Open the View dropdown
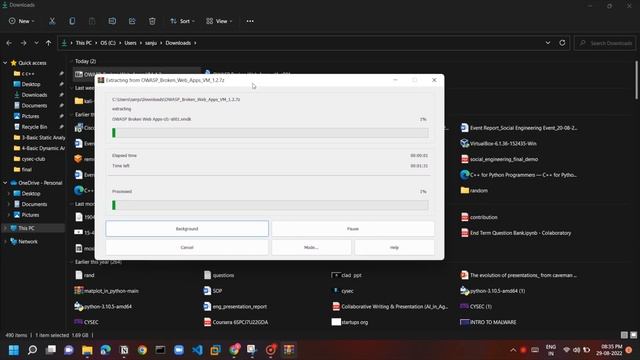Image resolution: width=640 pixels, height=360 pixels. 219,21
